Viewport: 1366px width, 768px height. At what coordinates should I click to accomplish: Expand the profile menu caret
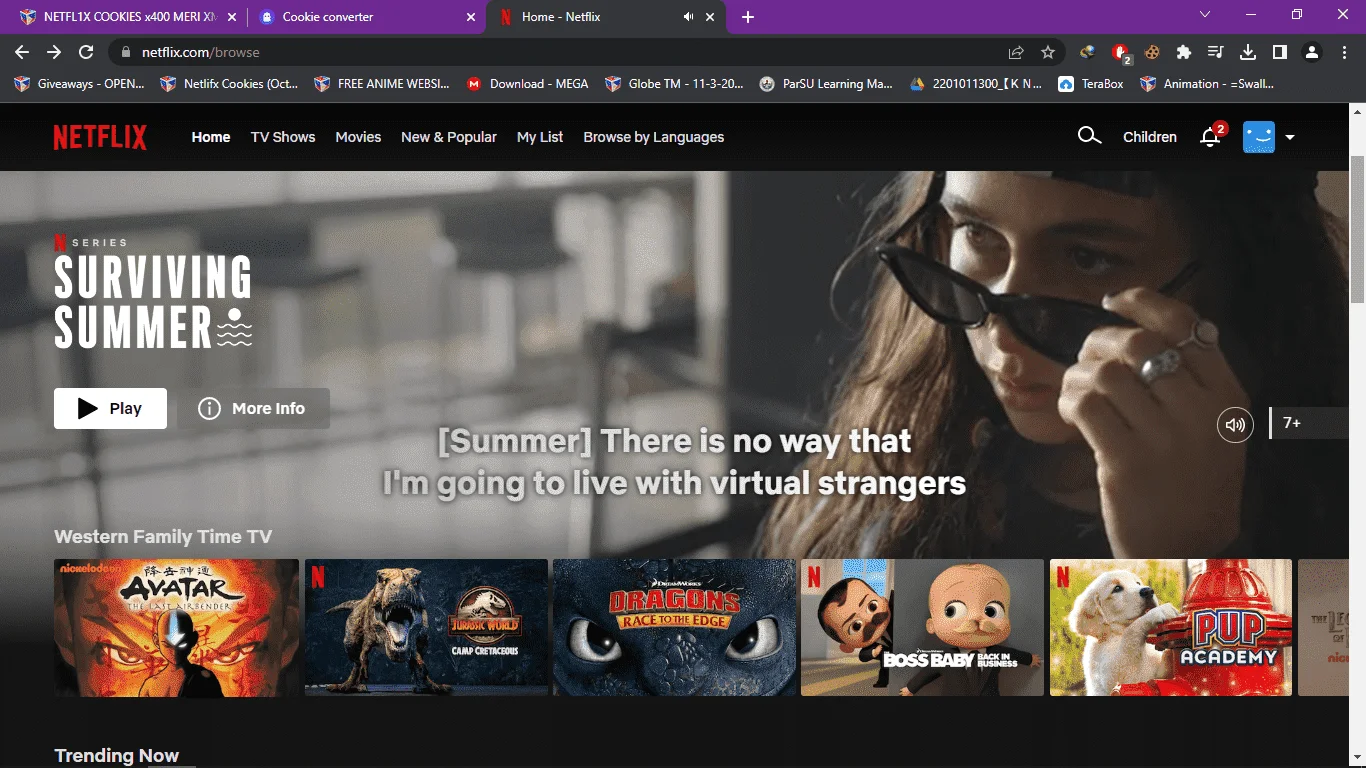[1290, 138]
